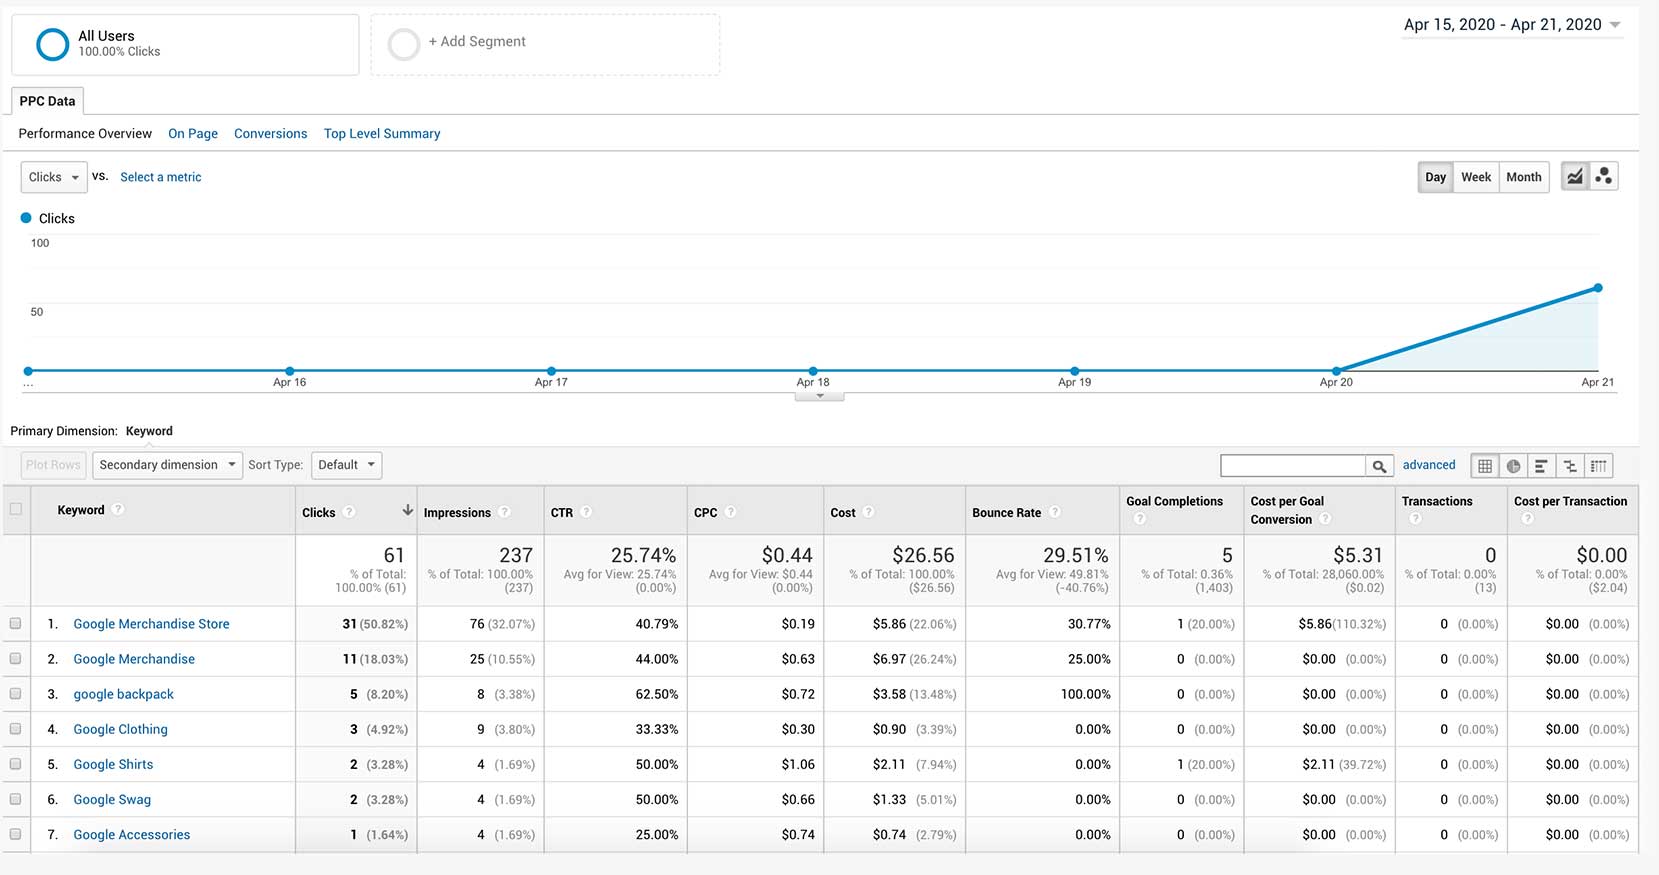Screen dimensions: 1659x875
Task: Click help icon under Goal Completions header
Action: 1140,519
